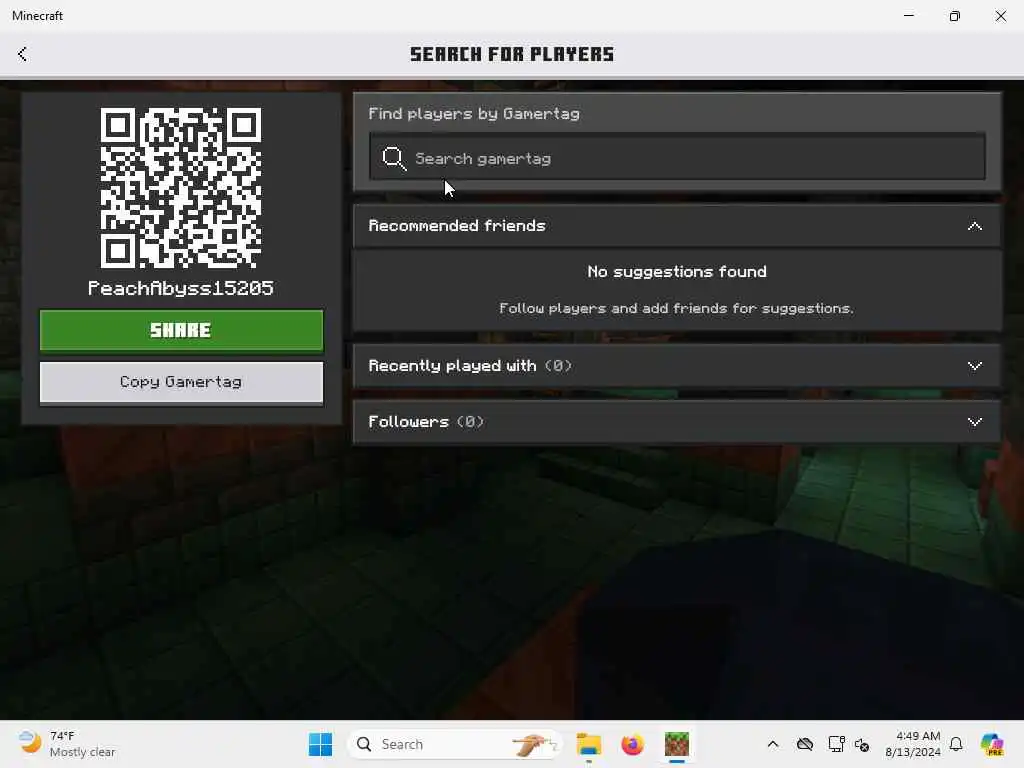This screenshot has width=1024, height=768.
Task: Open File Explorer from the taskbar
Action: (x=588, y=744)
